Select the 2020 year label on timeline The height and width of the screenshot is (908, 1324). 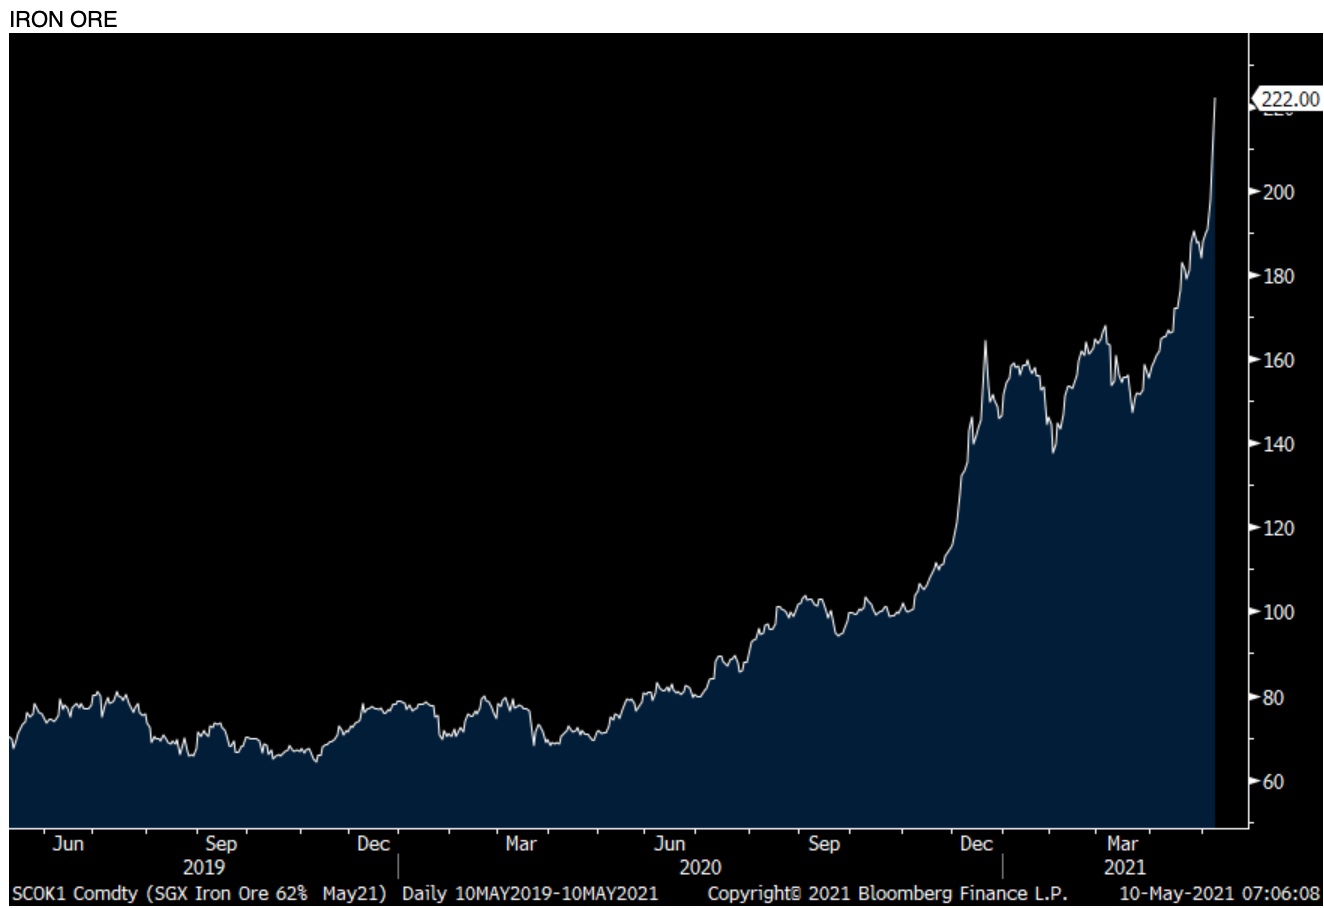[699, 867]
